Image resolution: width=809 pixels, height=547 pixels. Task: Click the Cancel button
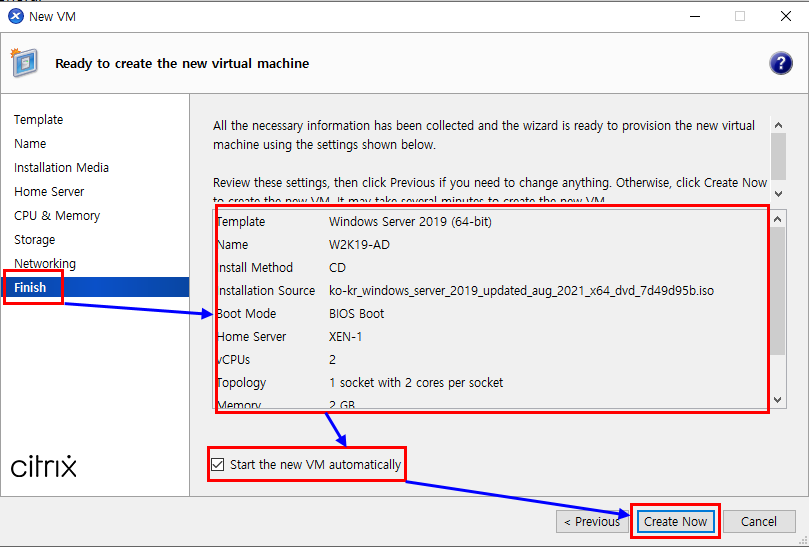[759, 522]
